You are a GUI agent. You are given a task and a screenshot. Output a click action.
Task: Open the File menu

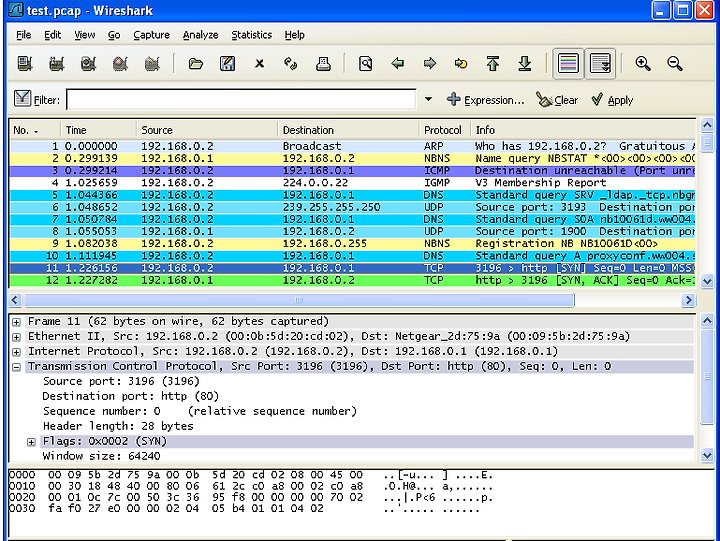click(x=24, y=35)
